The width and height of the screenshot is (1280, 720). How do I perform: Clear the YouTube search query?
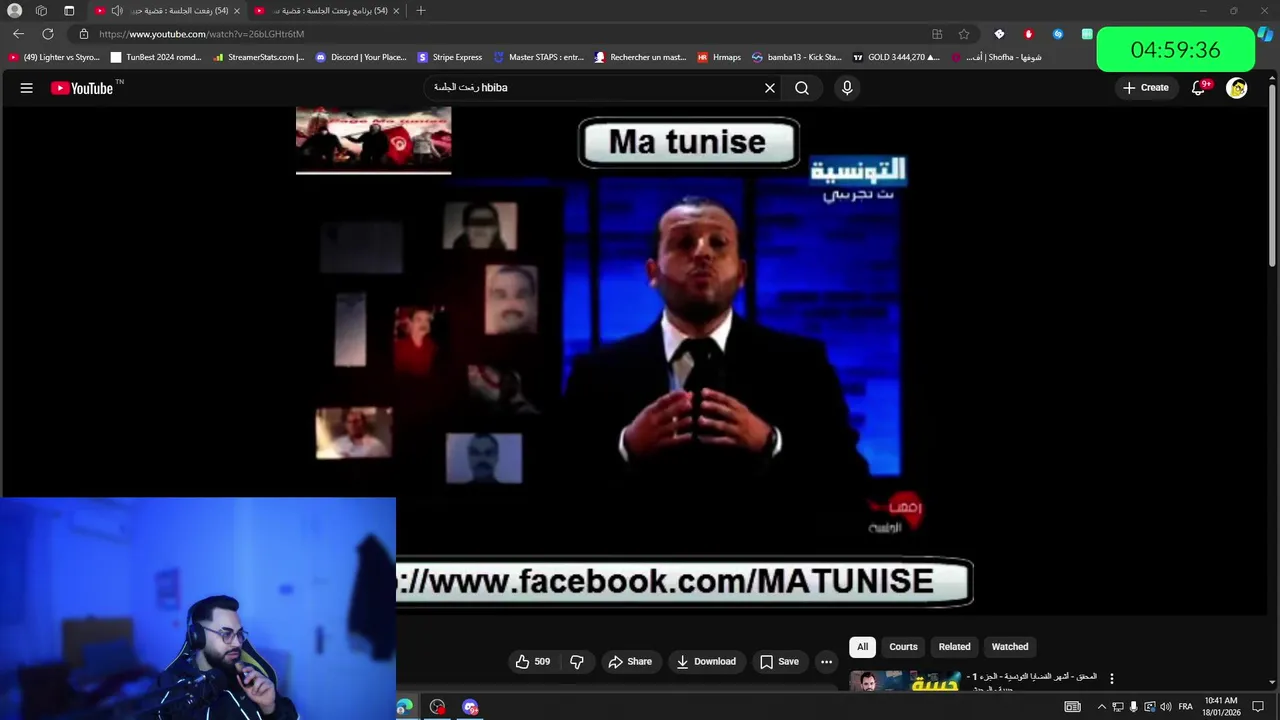click(770, 88)
